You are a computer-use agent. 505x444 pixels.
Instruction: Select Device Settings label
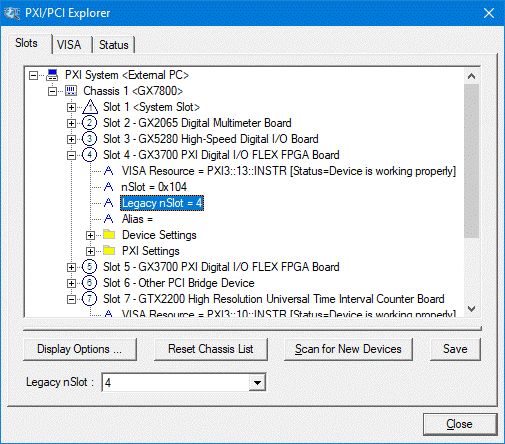(x=159, y=235)
